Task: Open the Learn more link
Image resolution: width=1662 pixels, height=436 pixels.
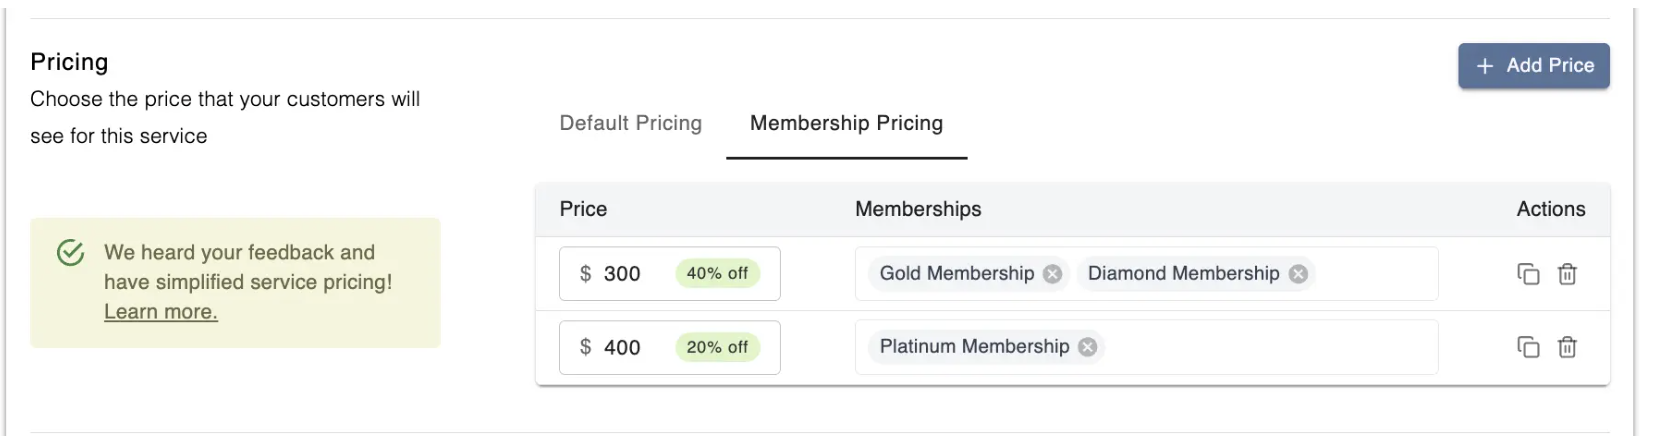Action: pos(160,312)
